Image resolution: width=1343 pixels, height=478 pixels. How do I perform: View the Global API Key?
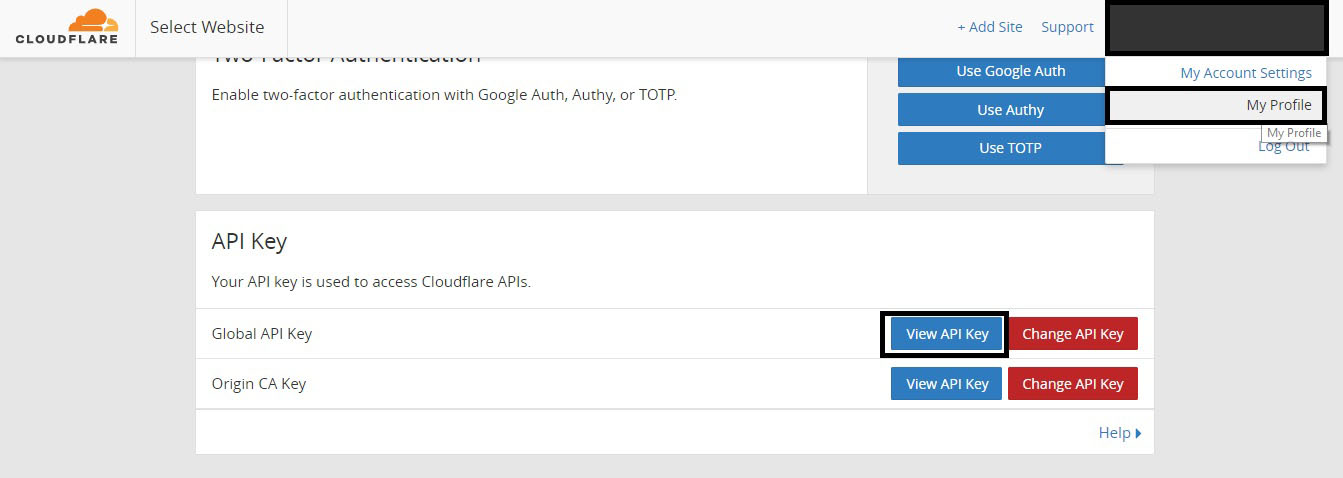[x=946, y=334]
